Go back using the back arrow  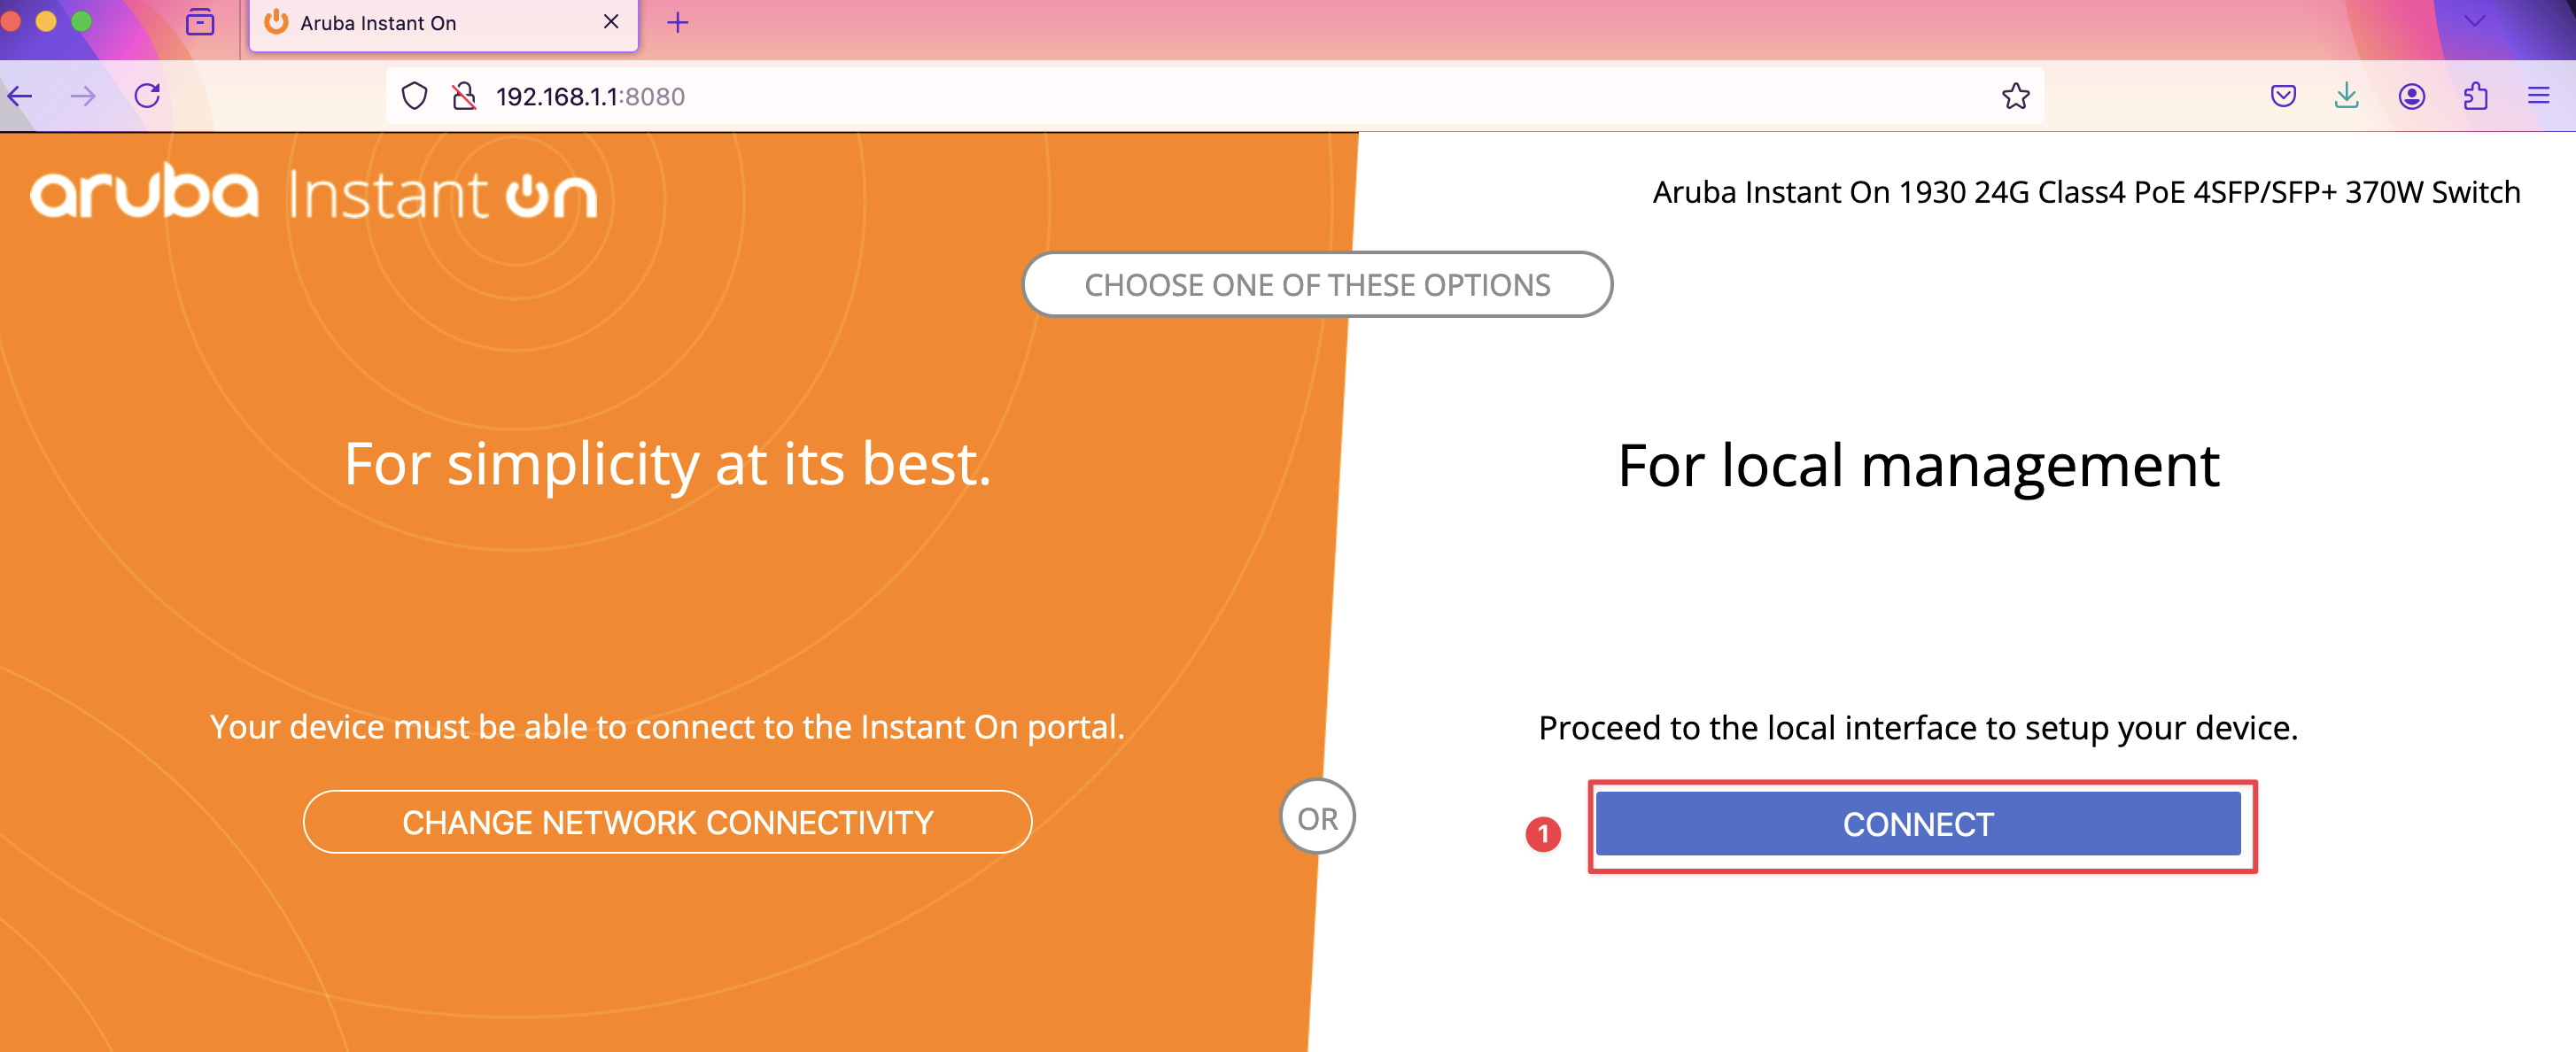[21, 96]
